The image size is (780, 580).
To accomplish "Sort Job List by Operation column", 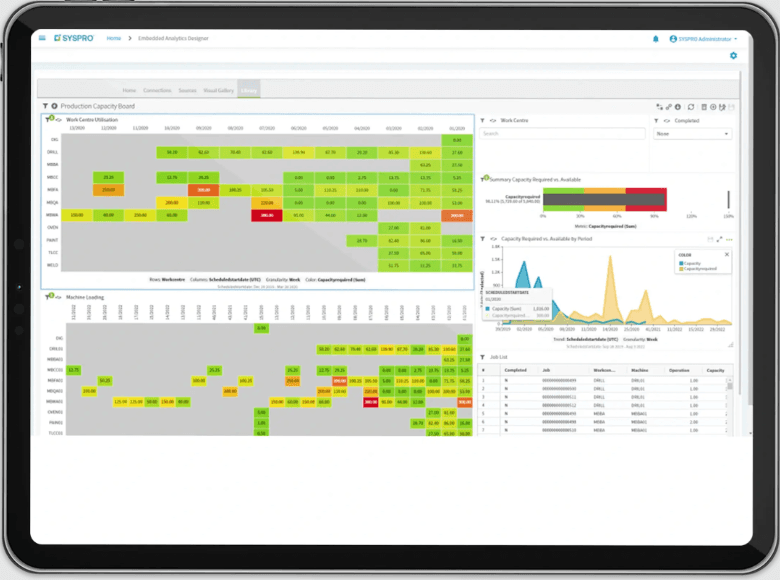I will (x=679, y=371).
